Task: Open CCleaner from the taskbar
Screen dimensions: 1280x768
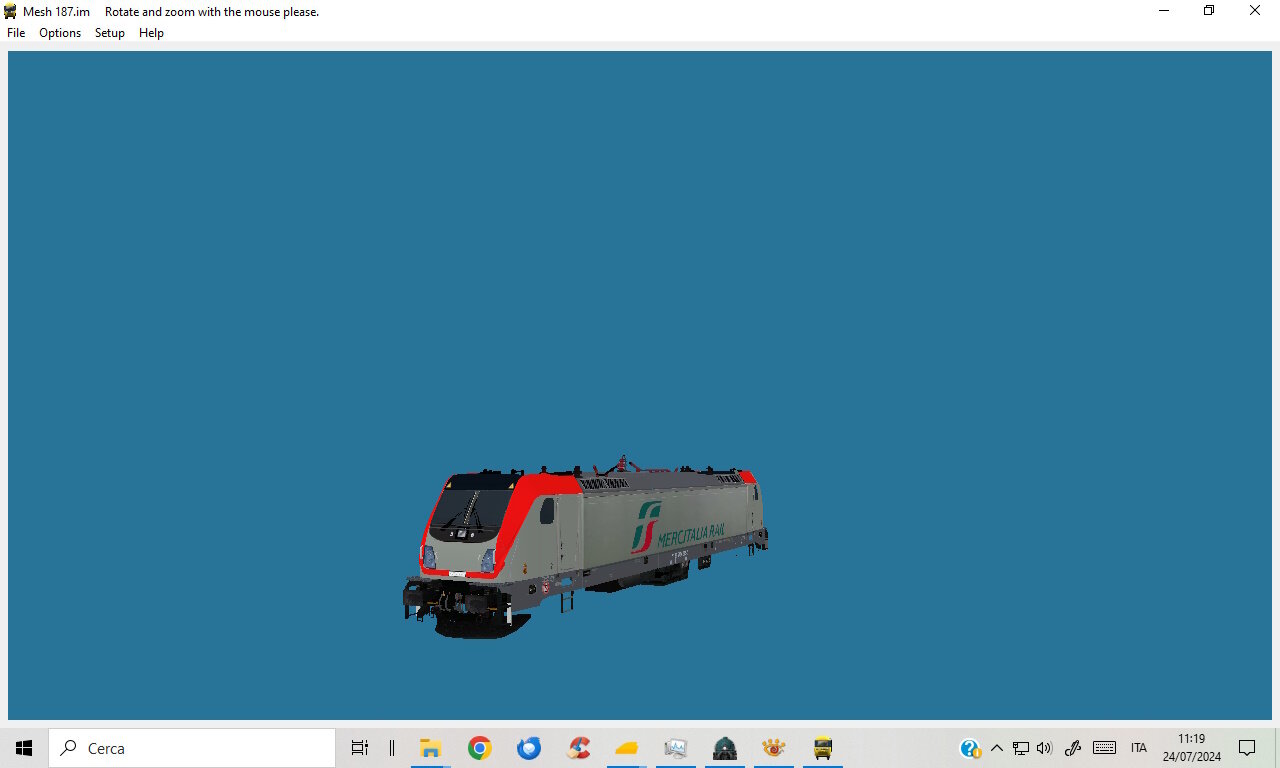Action: pyautogui.click(x=578, y=748)
